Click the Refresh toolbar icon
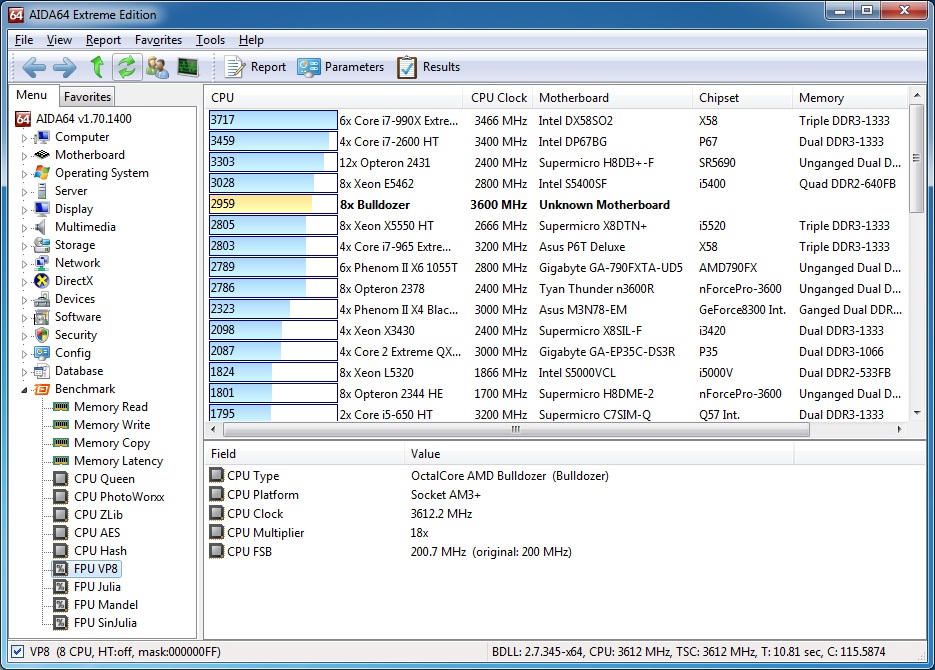 (126, 67)
